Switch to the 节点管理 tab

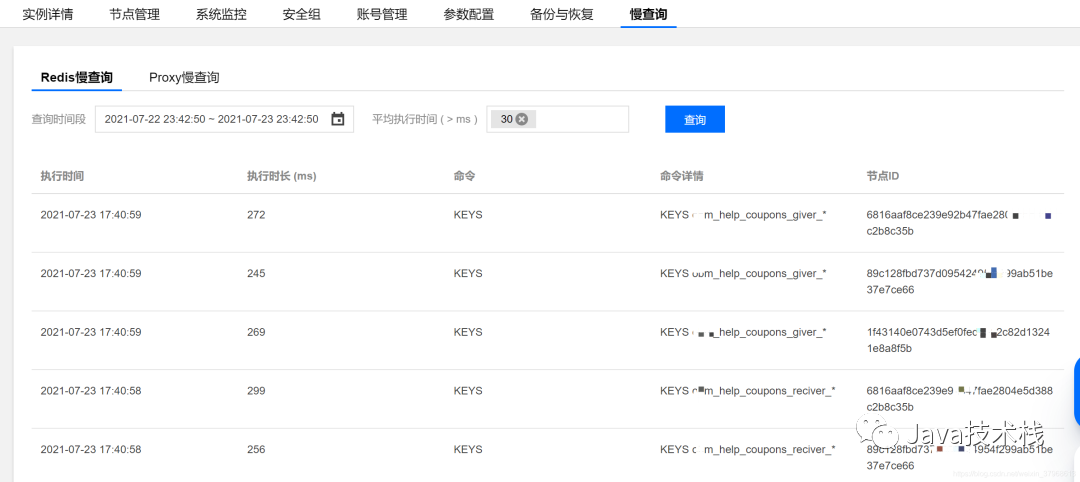point(135,14)
